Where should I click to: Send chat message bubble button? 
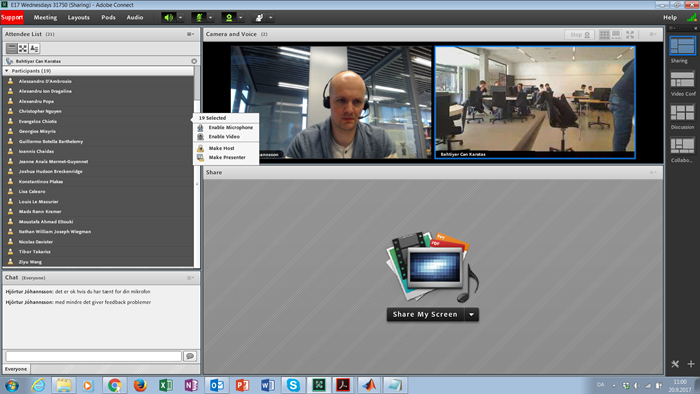click(190, 356)
